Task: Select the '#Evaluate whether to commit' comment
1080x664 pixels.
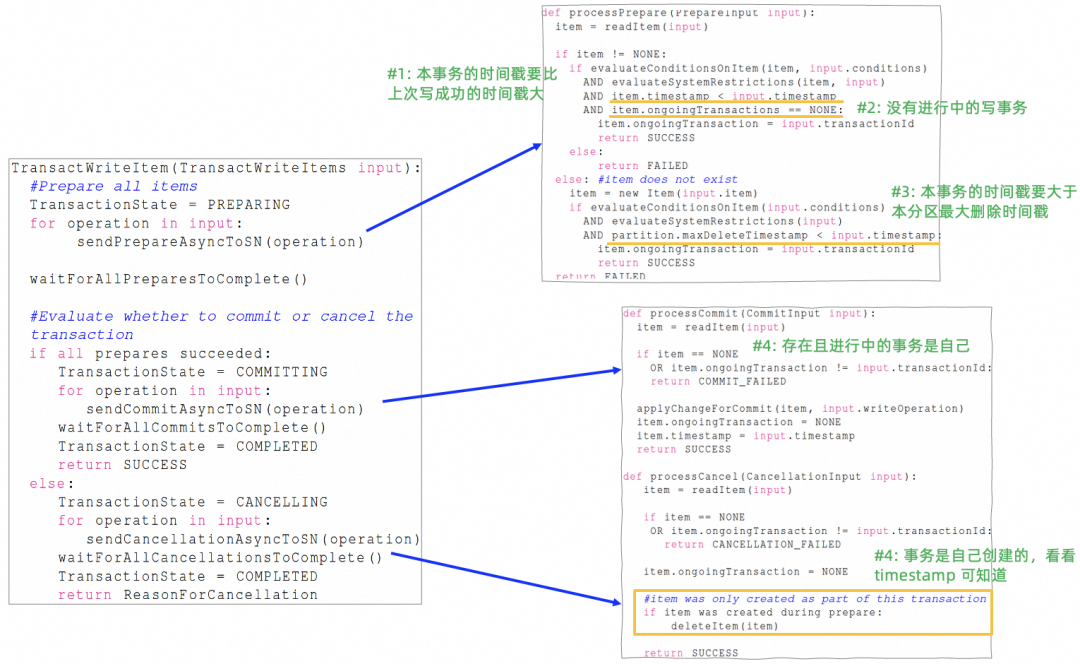Action: [x=221, y=326]
